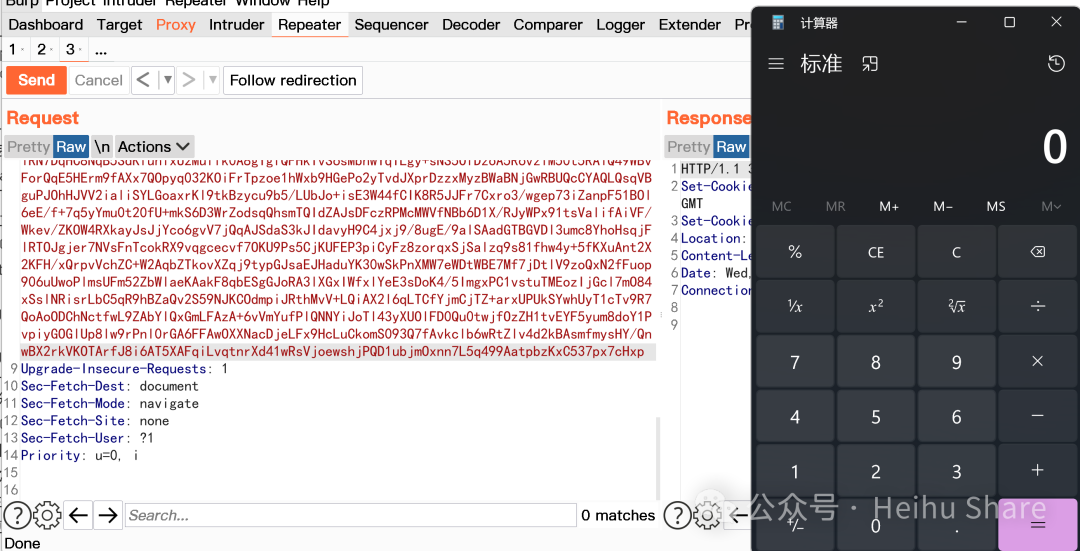
Task: Click the calculator percent key
Action: point(796,252)
